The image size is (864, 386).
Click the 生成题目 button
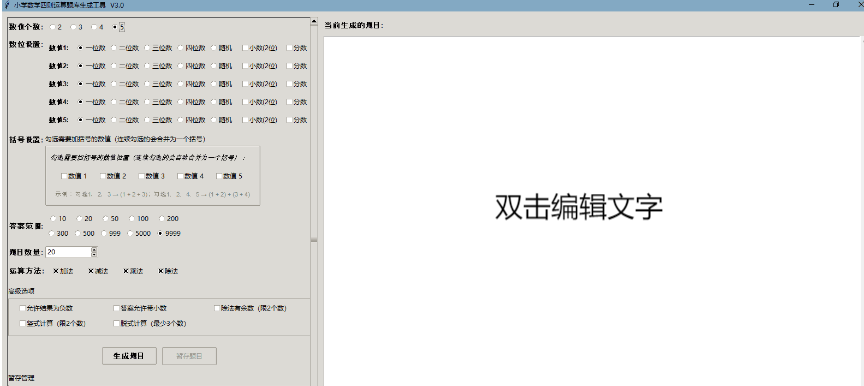pyautogui.click(x=129, y=356)
